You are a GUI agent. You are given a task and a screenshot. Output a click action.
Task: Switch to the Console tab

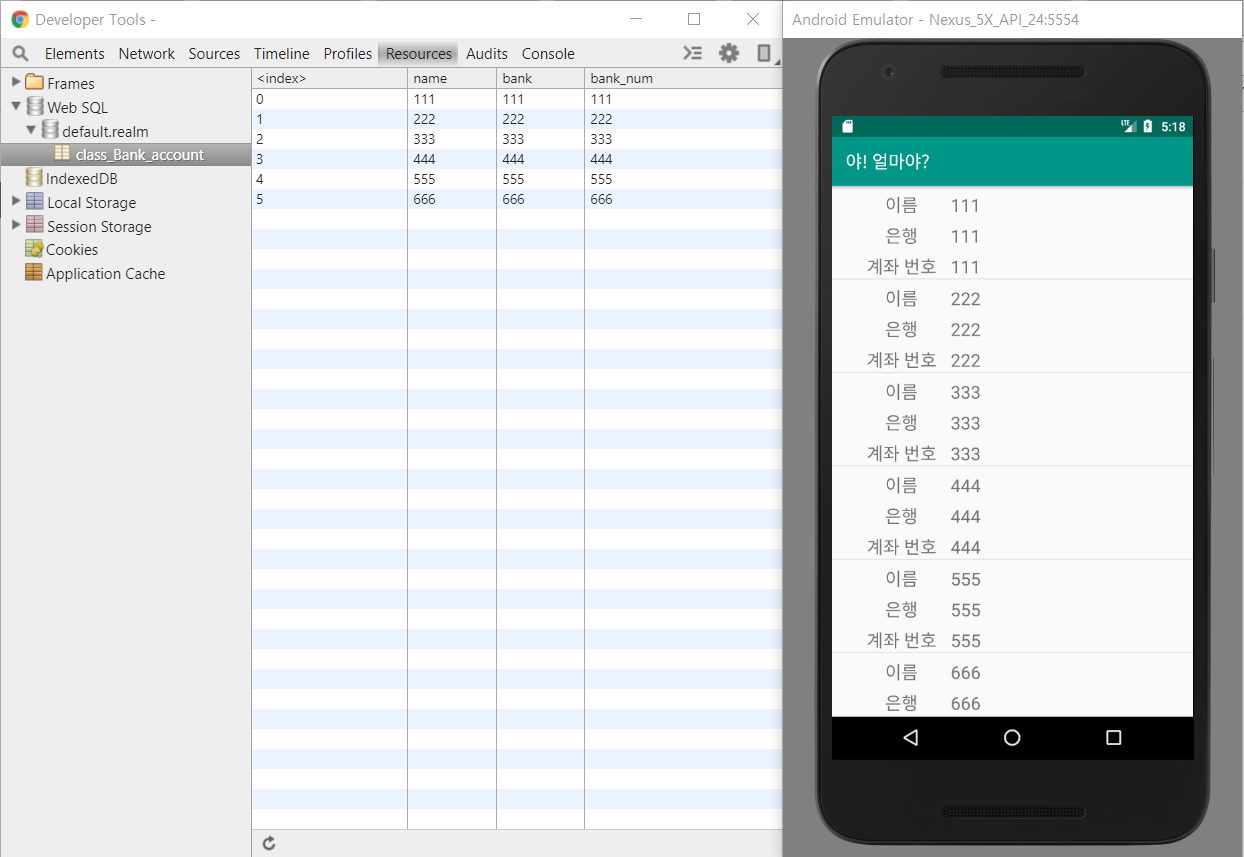pos(547,53)
